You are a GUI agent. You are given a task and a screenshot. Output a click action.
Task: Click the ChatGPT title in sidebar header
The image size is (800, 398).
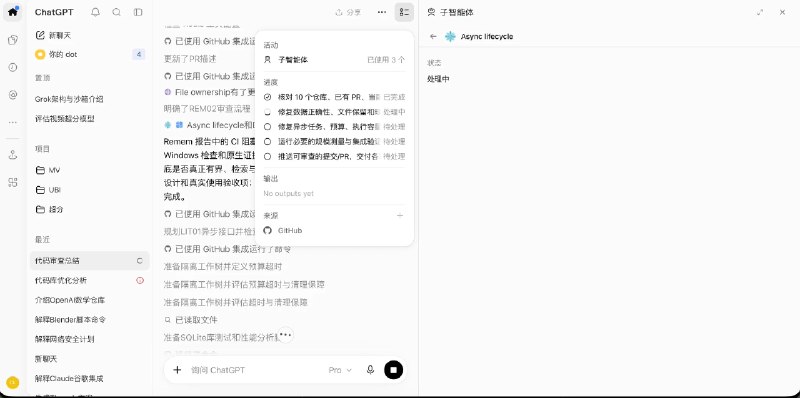[54, 12]
